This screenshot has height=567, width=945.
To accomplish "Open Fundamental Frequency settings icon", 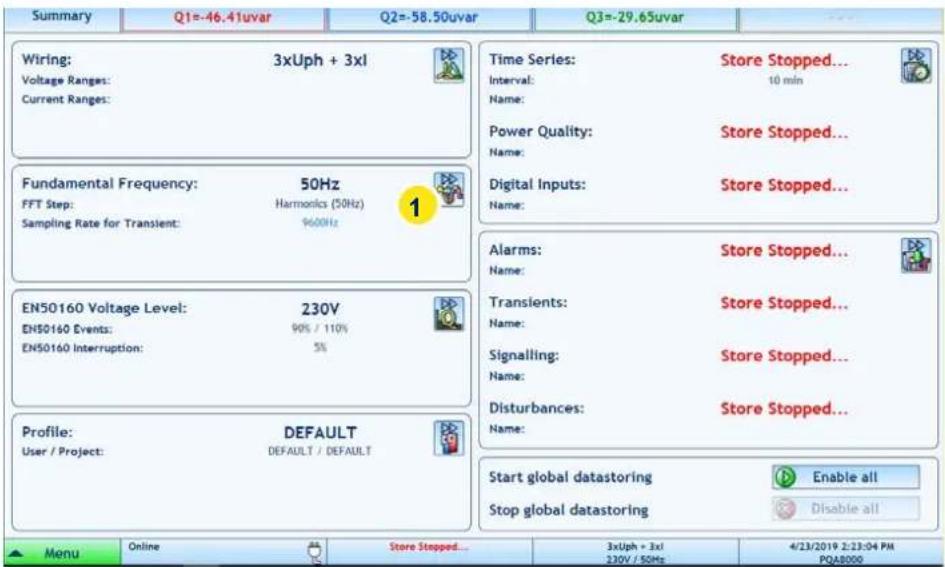I will pos(449,189).
